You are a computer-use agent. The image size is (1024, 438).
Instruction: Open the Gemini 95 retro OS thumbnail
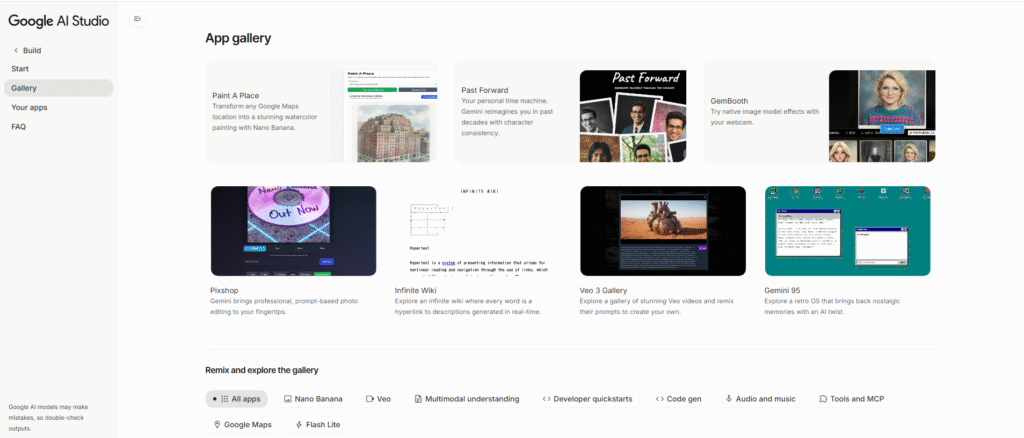click(x=847, y=231)
